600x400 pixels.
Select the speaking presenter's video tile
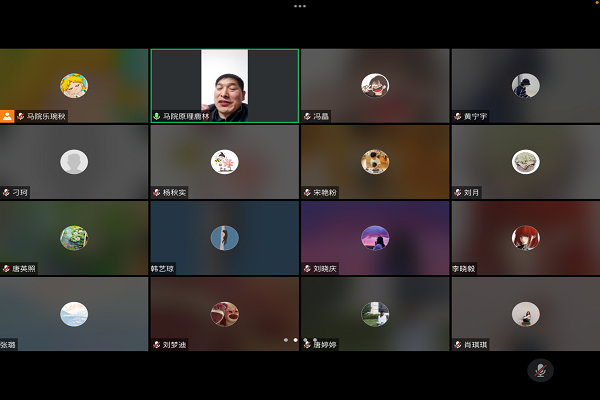click(224, 85)
